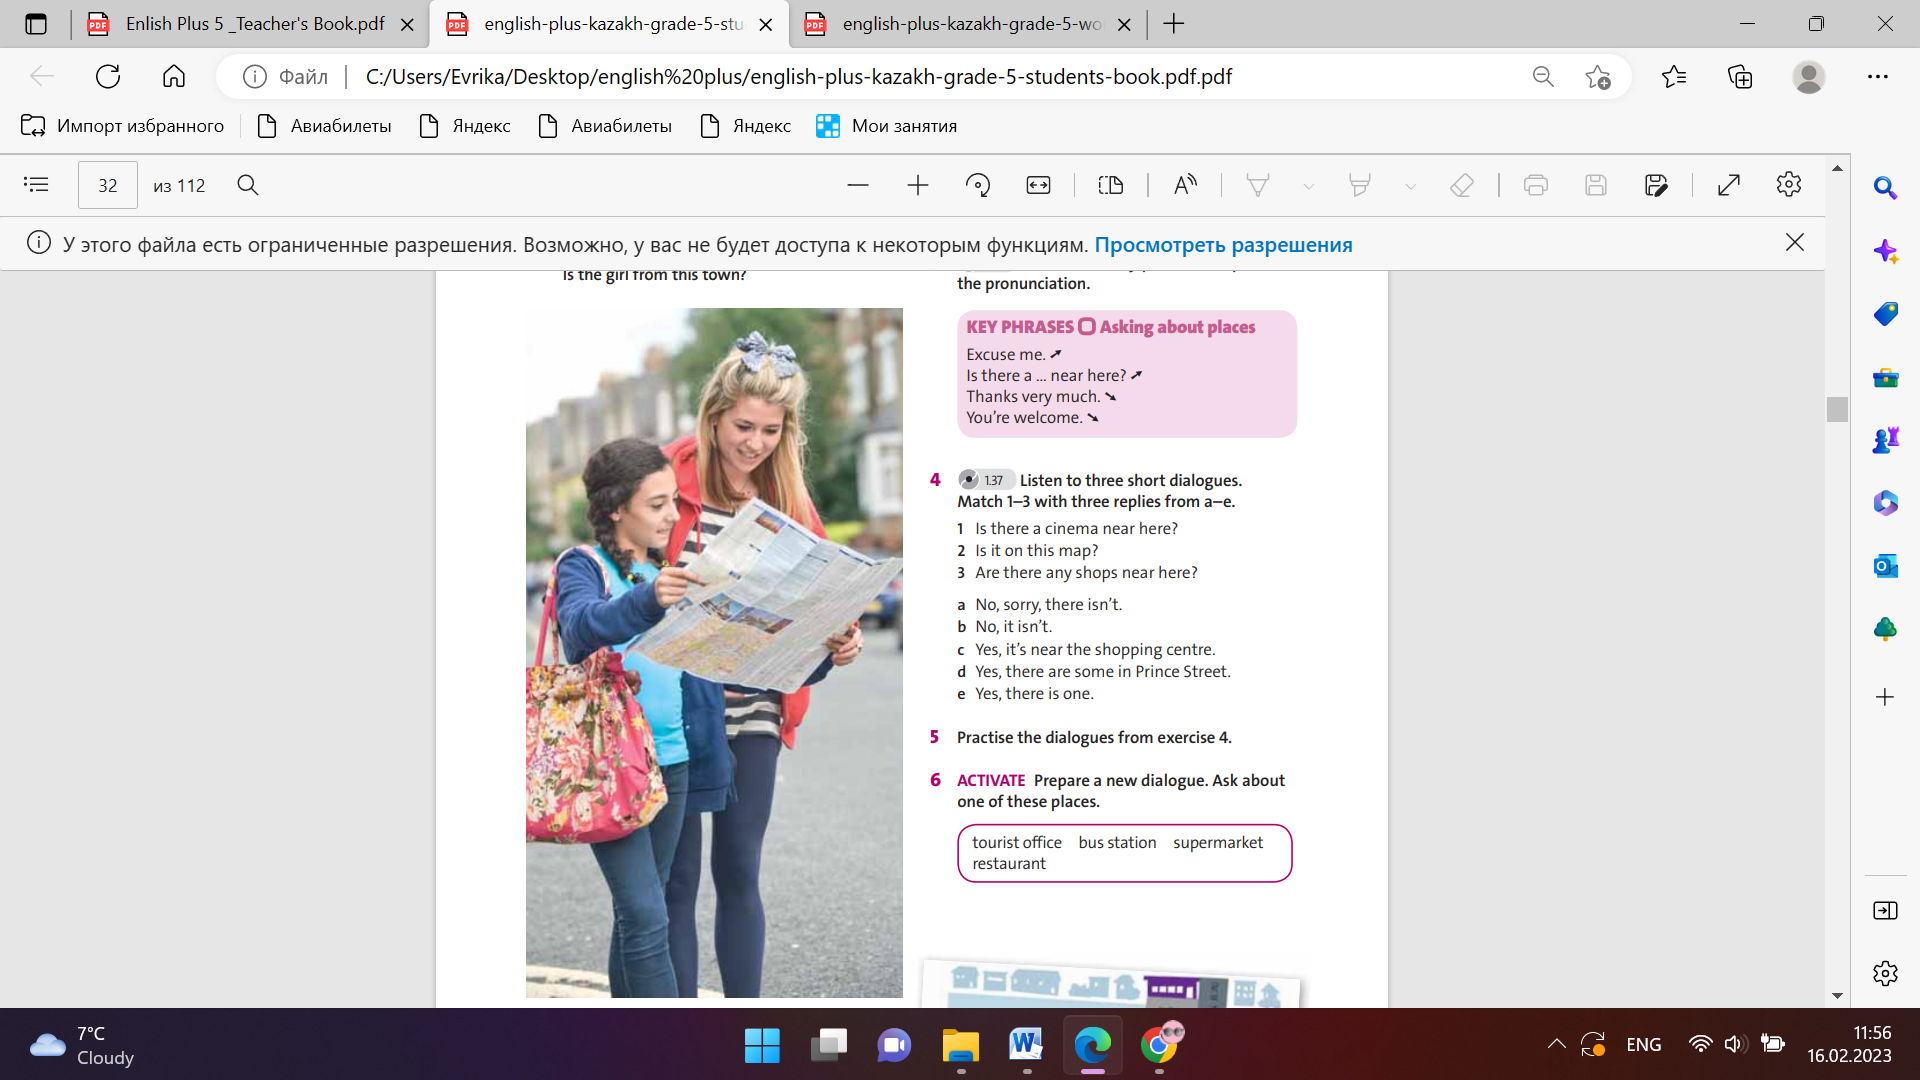Click the fit to width icon

point(1038,185)
